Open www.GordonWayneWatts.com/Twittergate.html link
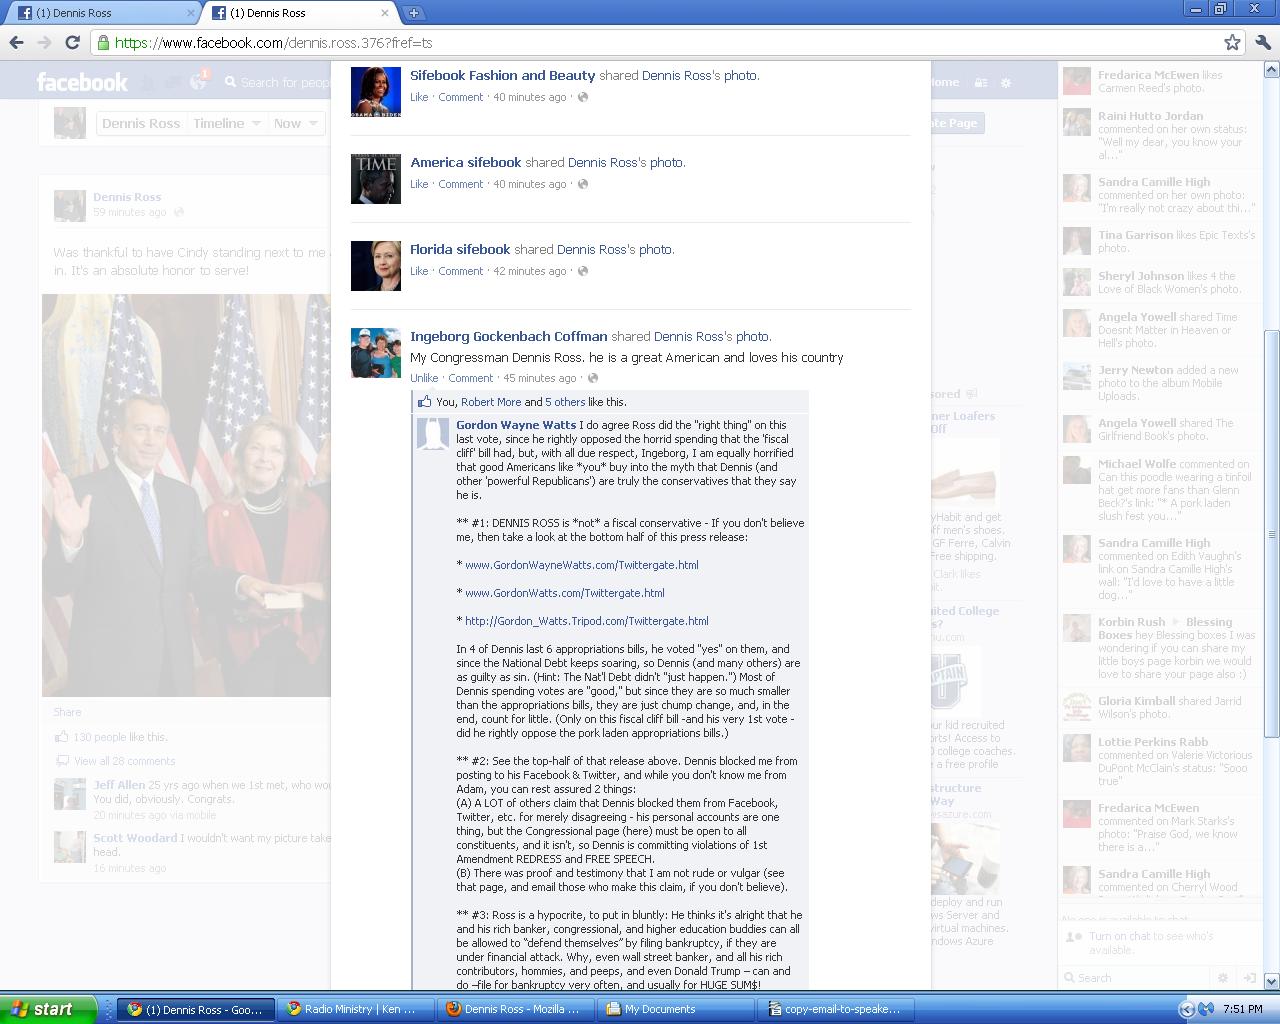1280x1024 pixels. (581, 565)
